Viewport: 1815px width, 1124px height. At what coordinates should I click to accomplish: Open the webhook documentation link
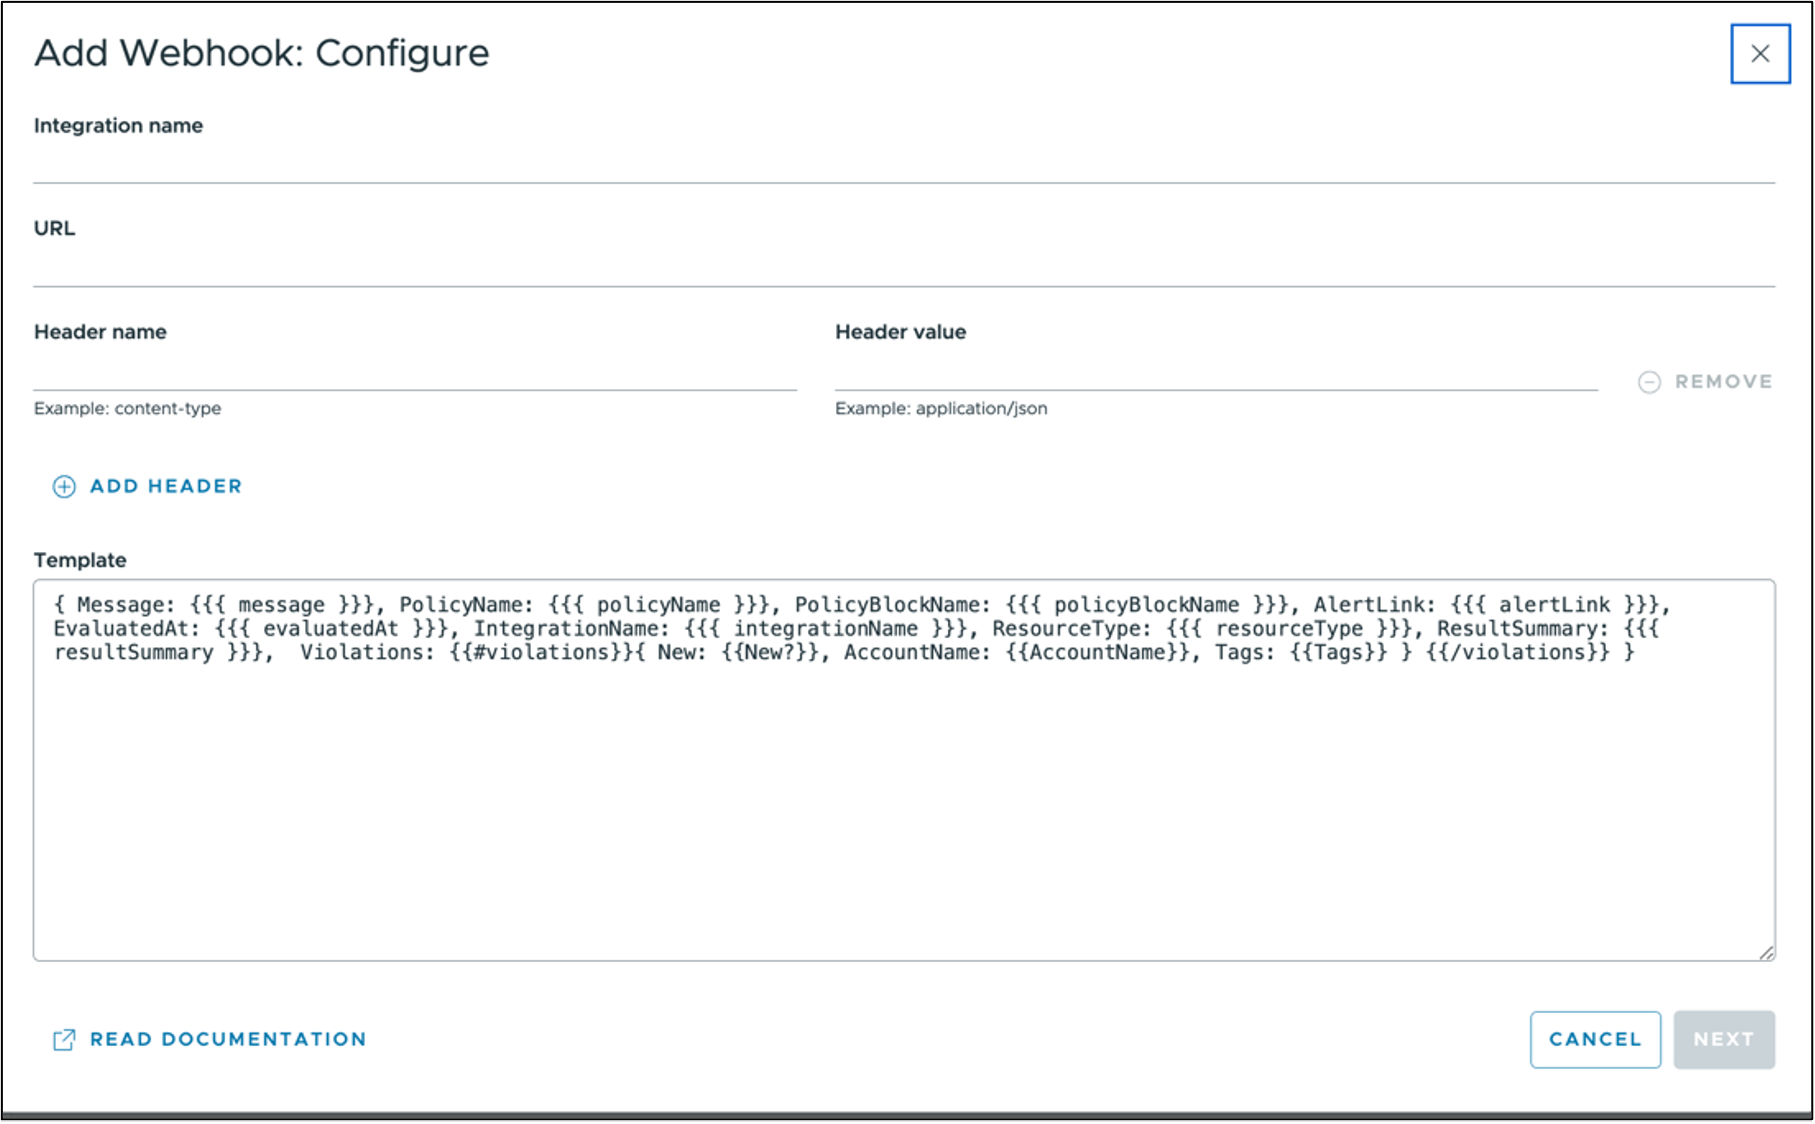(x=228, y=1040)
